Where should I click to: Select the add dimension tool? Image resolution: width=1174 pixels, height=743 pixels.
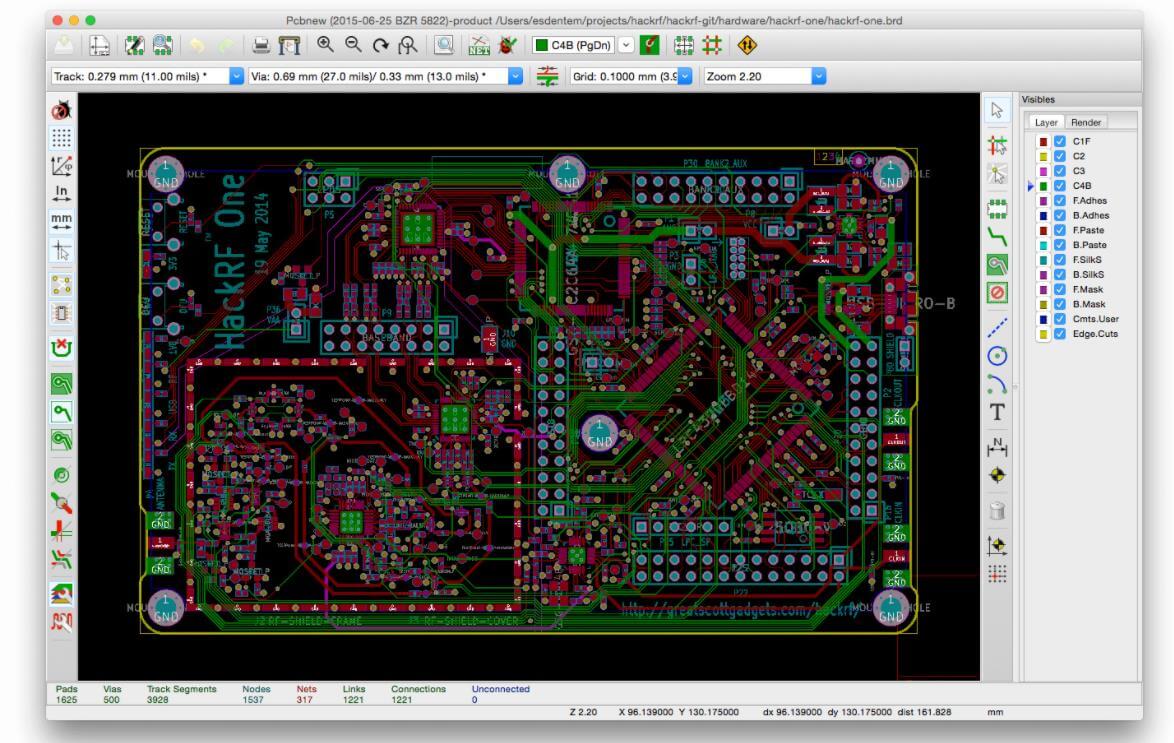[x=997, y=447]
